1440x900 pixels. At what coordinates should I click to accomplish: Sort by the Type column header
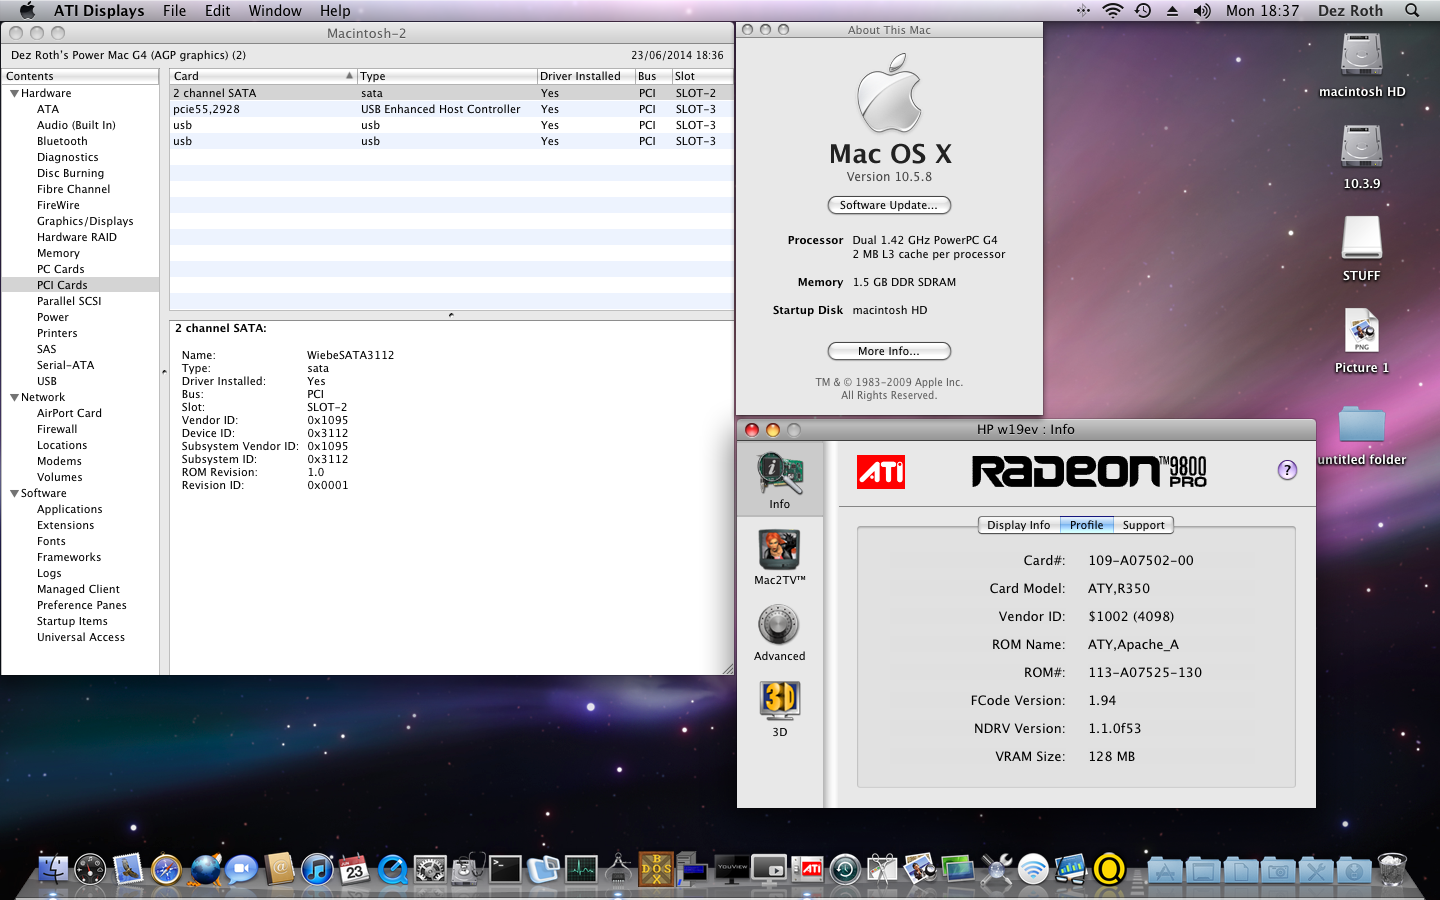(447, 76)
